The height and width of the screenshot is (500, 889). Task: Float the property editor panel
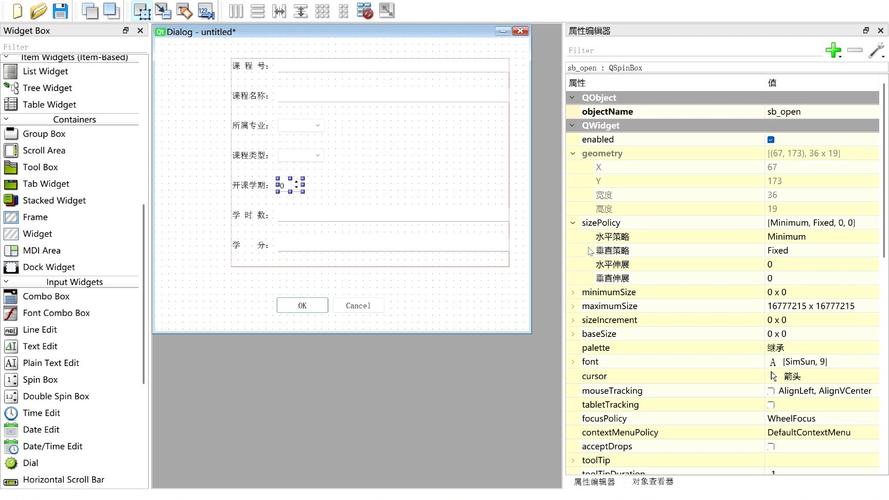point(865,31)
